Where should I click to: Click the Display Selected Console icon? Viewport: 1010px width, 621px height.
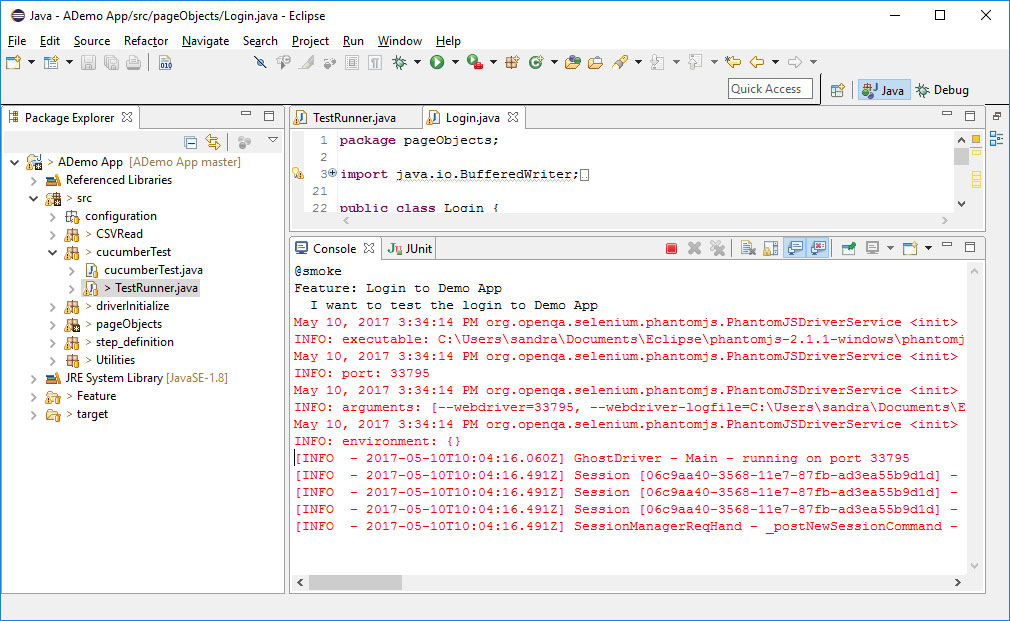(x=872, y=249)
